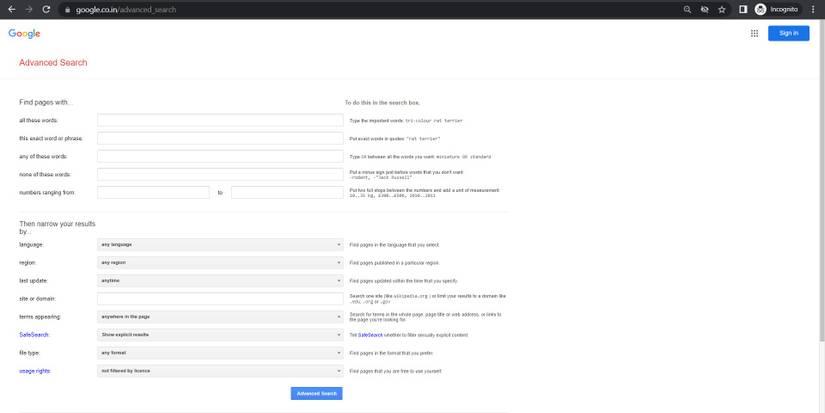The width and height of the screenshot is (825, 413).
Task: Open the zoom magnifier icon in address bar
Action: [x=687, y=9]
